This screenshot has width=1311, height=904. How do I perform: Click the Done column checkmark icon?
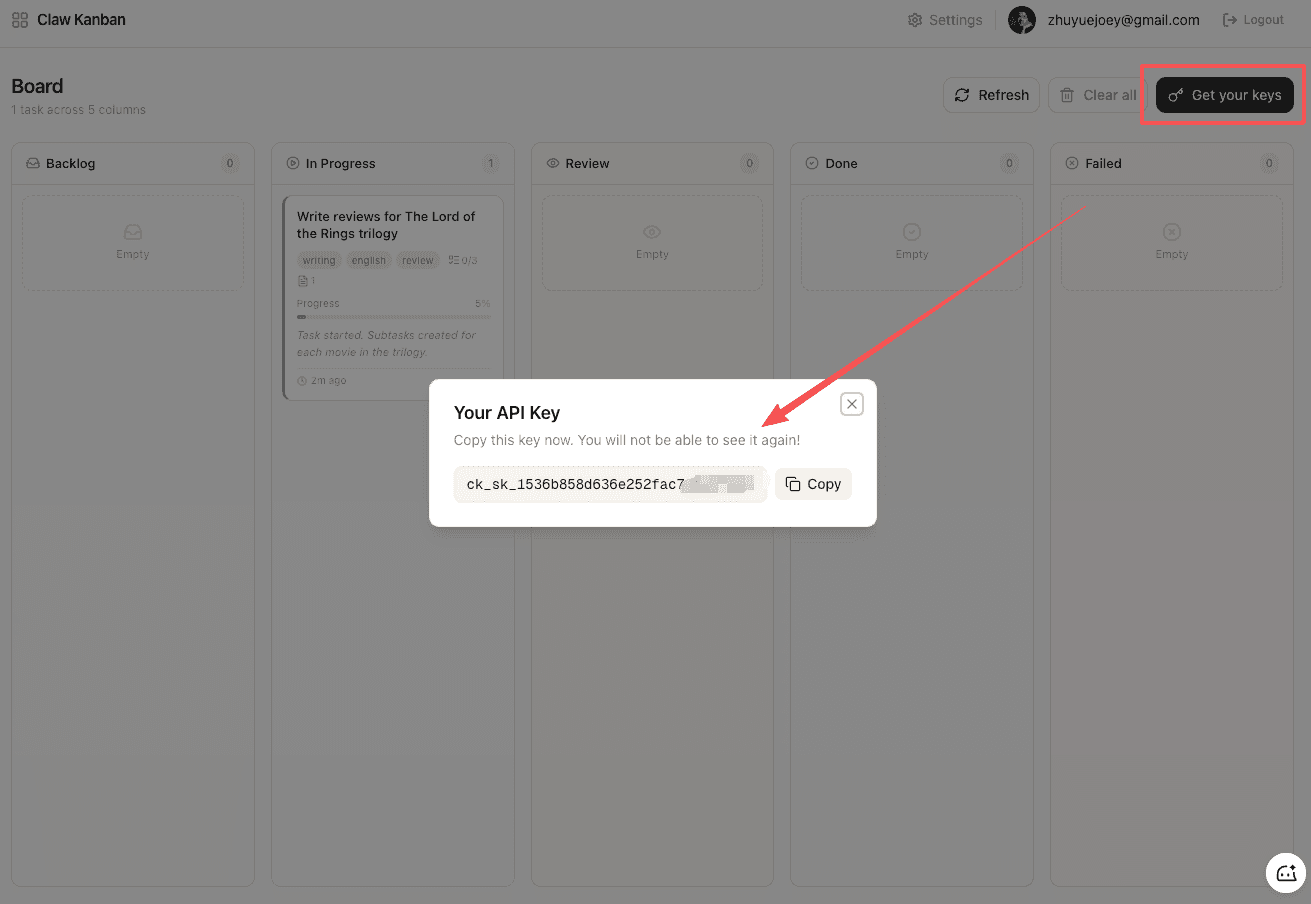click(x=812, y=163)
